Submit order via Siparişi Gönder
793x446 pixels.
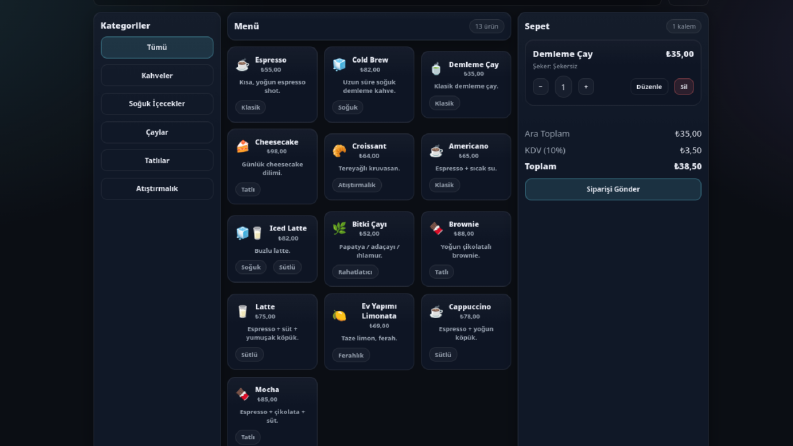(613, 189)
